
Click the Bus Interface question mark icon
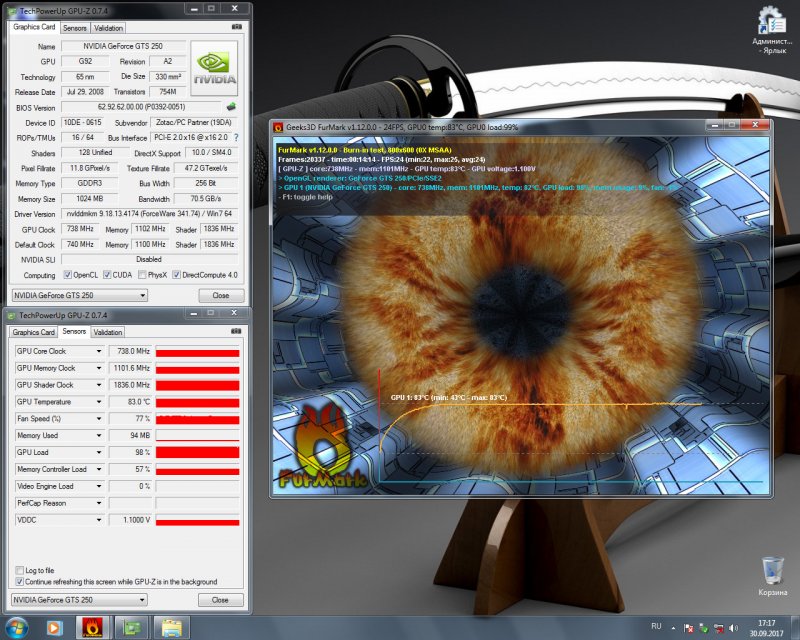pyautogui.click(x=236, y=137)
